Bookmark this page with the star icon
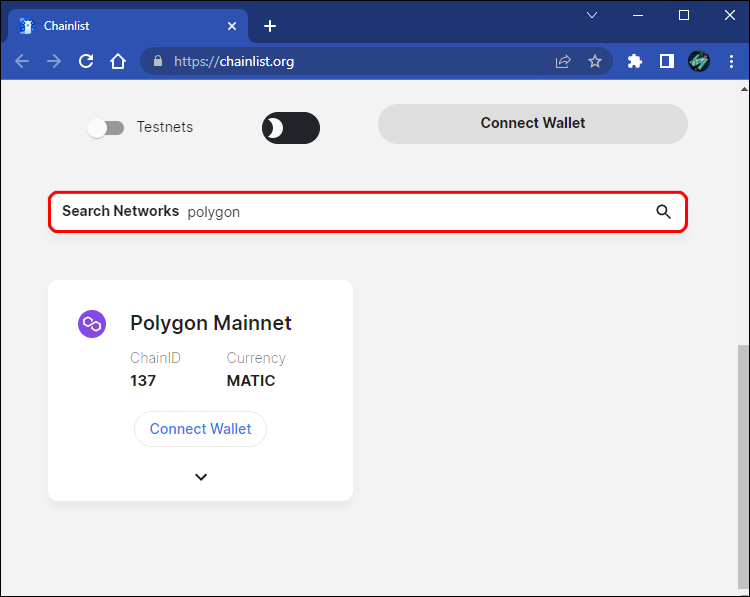This screenshot has width=750, height=597. pos(595,61)
